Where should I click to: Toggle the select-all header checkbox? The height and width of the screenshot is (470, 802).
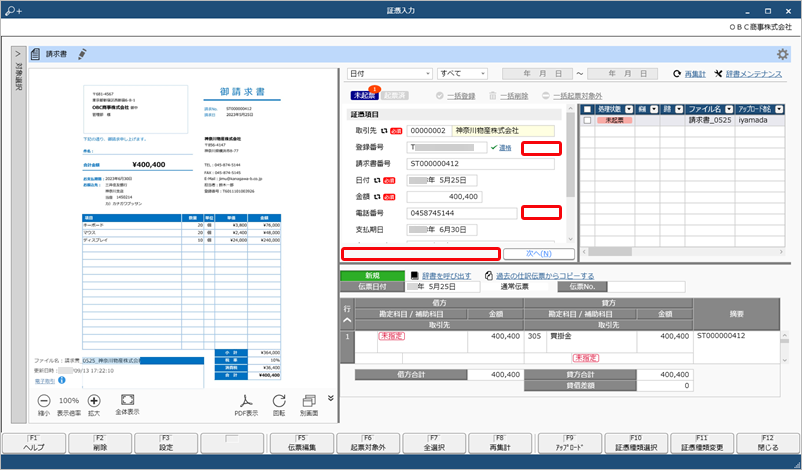[587, 109]
